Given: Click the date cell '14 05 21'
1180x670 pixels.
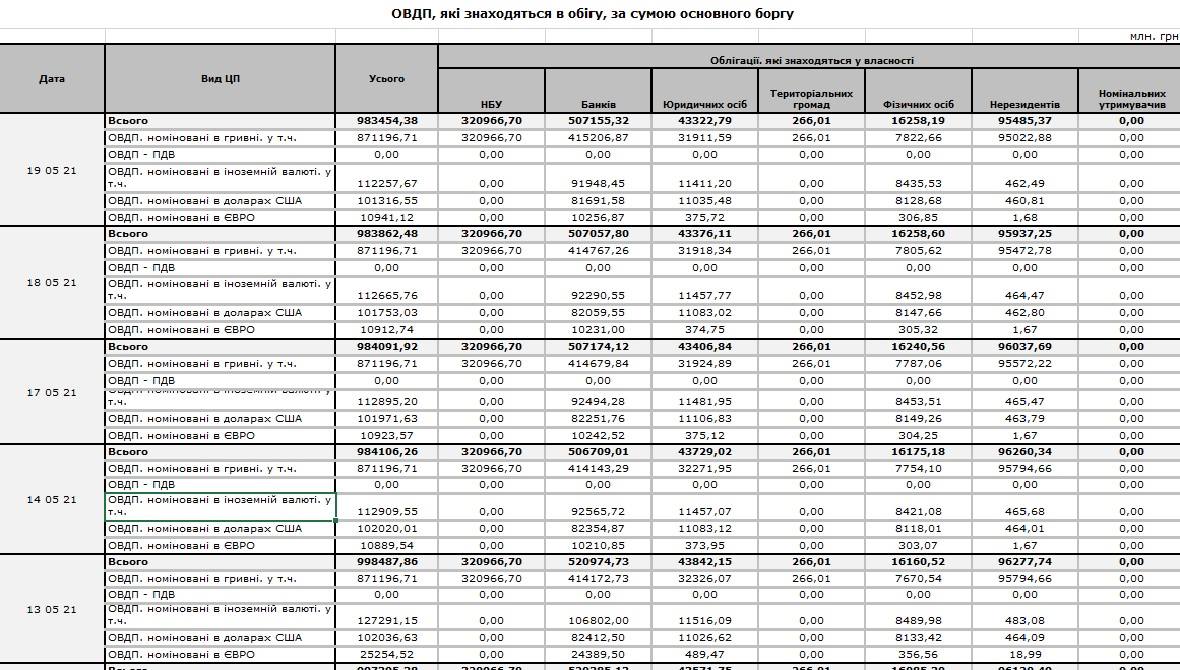Looking at the screenshot, I should pos(52,499).
